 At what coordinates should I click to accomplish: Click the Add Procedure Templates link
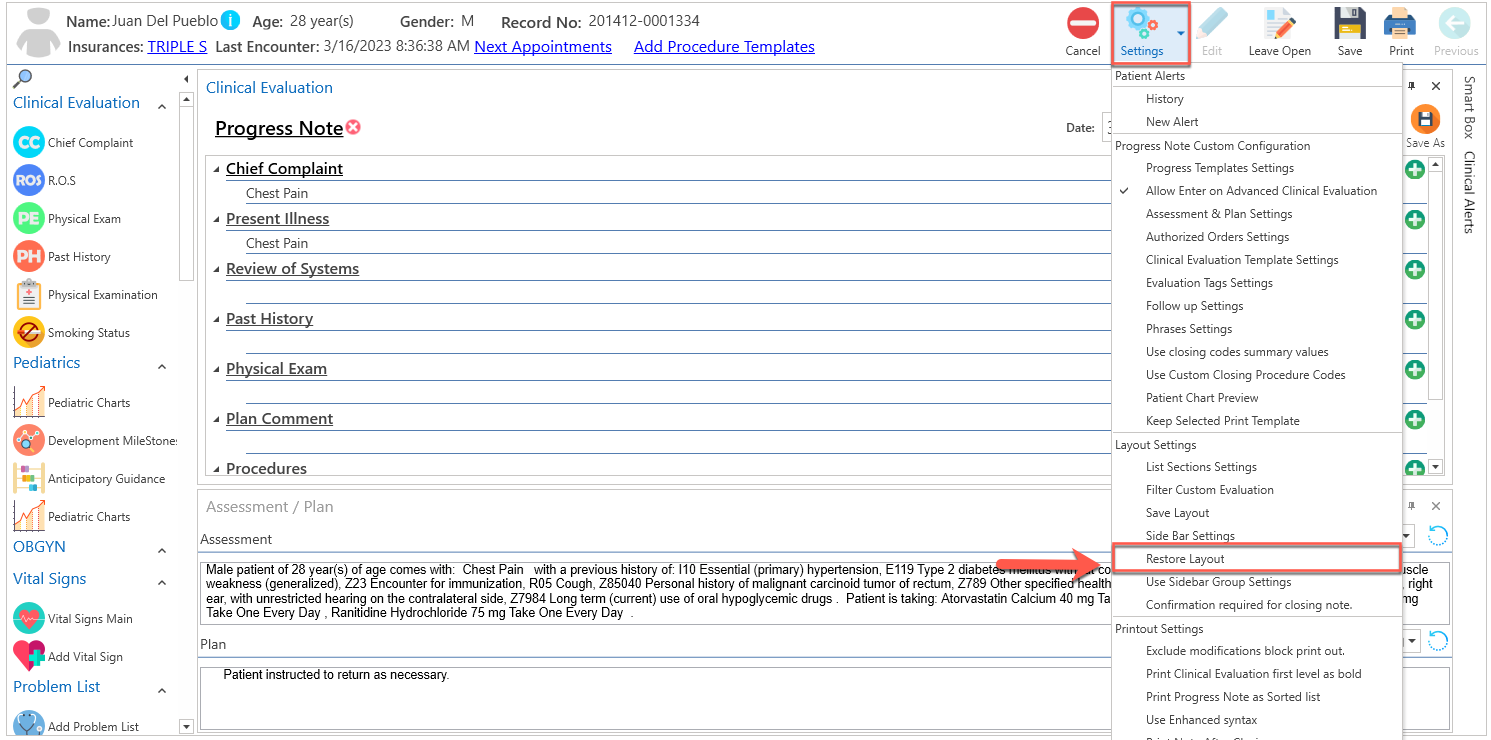pos(724,46)
